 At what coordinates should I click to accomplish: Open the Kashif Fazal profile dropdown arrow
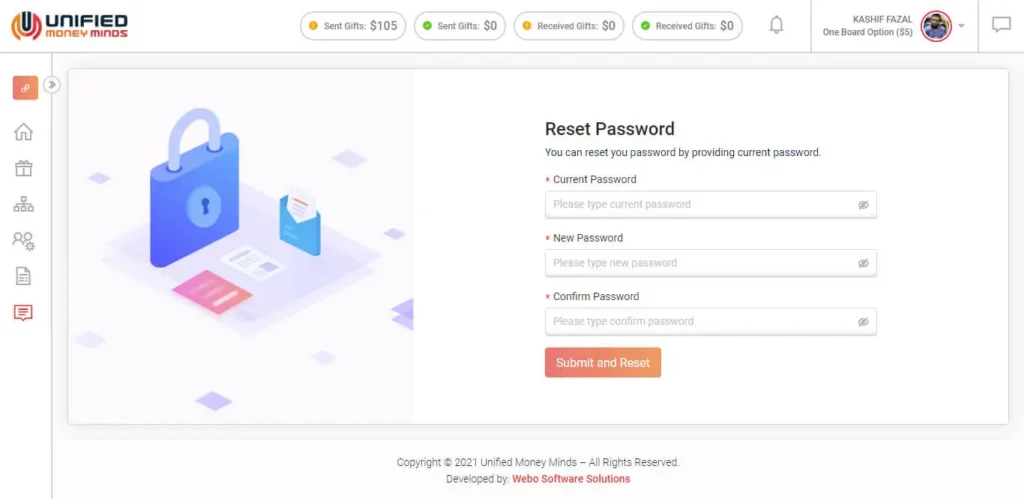point(961,26)
